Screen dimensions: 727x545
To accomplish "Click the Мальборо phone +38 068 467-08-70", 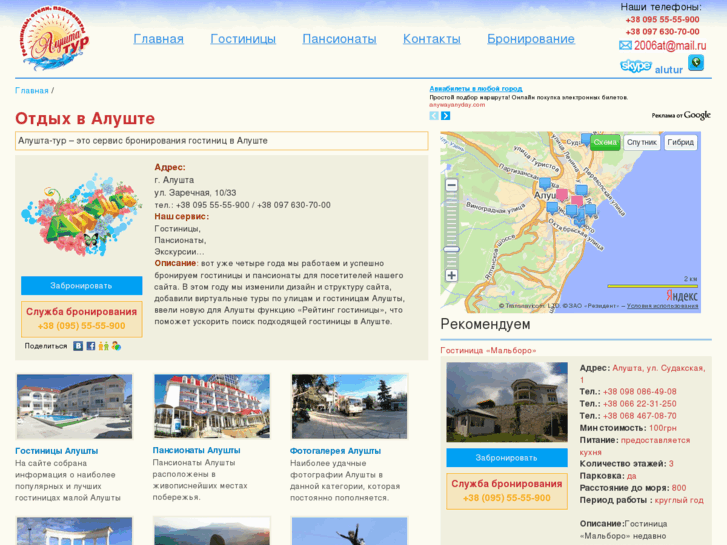I will tap(639, 416).
